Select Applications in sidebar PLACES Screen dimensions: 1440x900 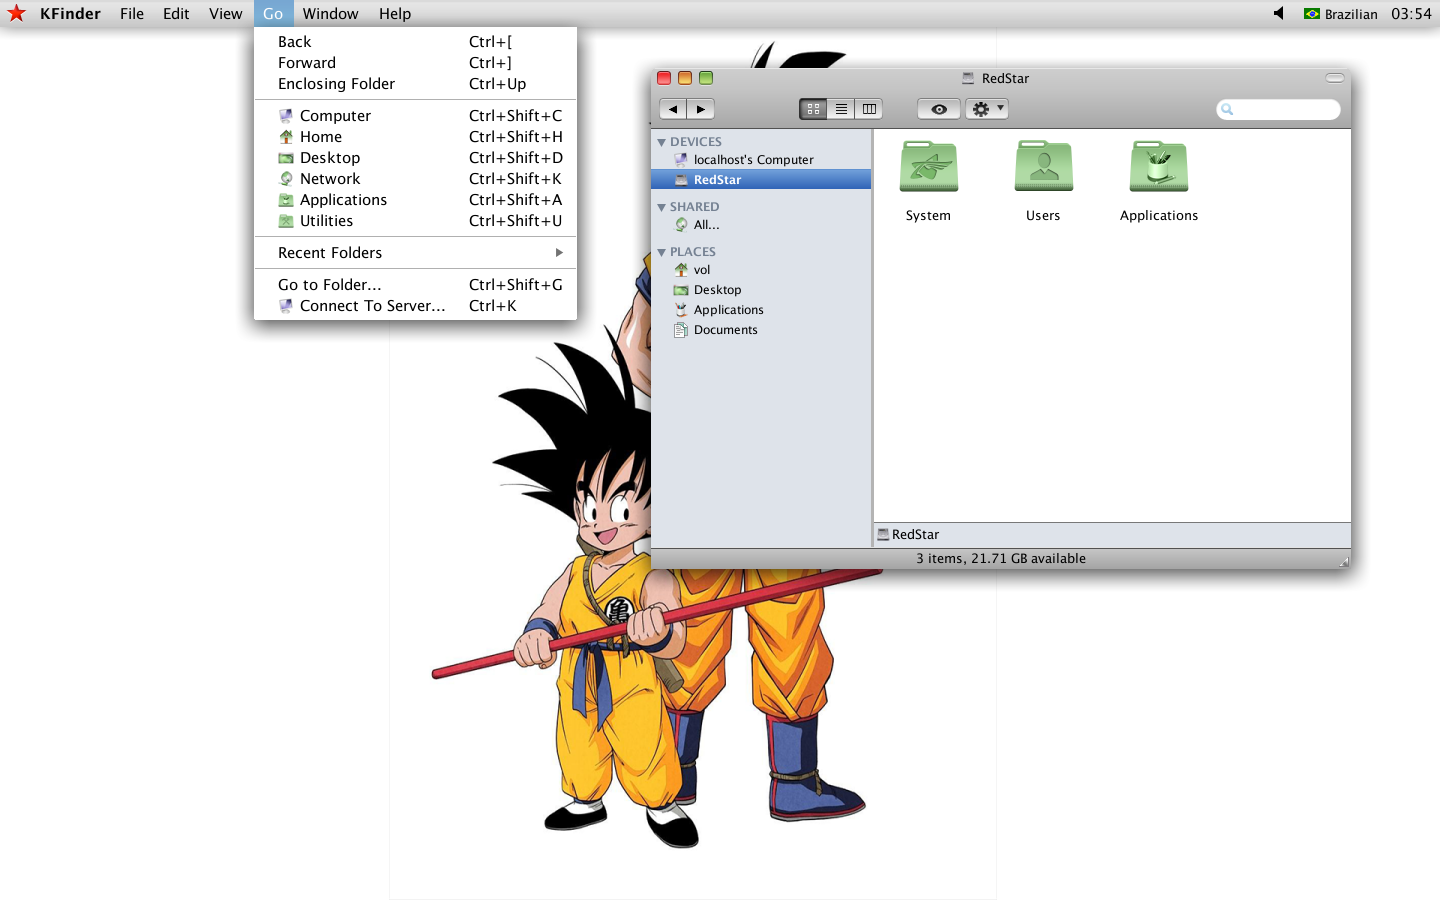761,310
